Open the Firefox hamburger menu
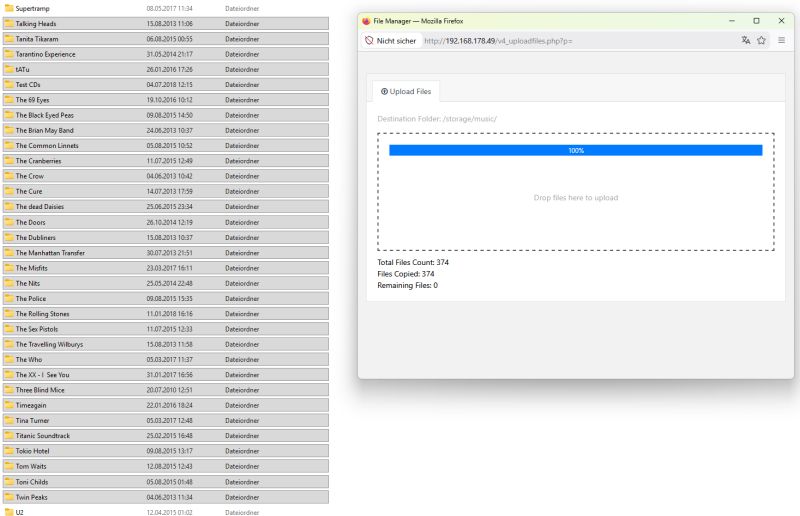 [x=781, y=41]
